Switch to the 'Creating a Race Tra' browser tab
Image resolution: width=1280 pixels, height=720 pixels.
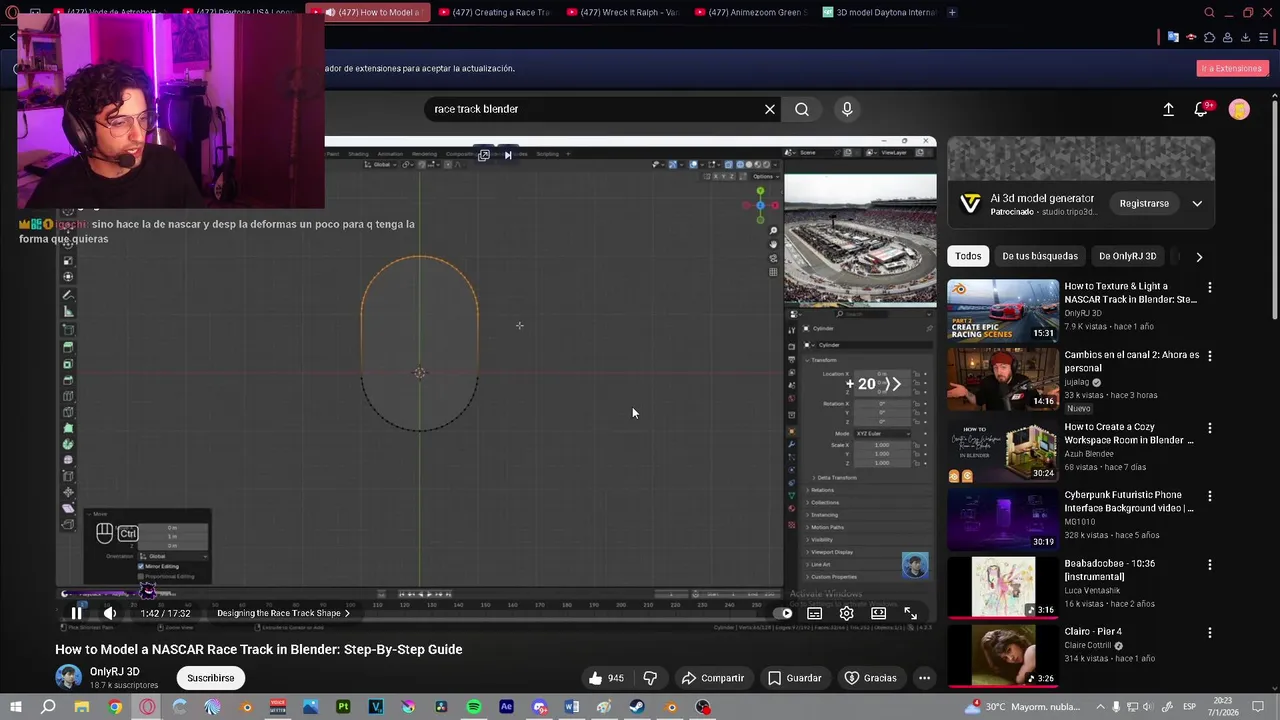coord(495,12)
